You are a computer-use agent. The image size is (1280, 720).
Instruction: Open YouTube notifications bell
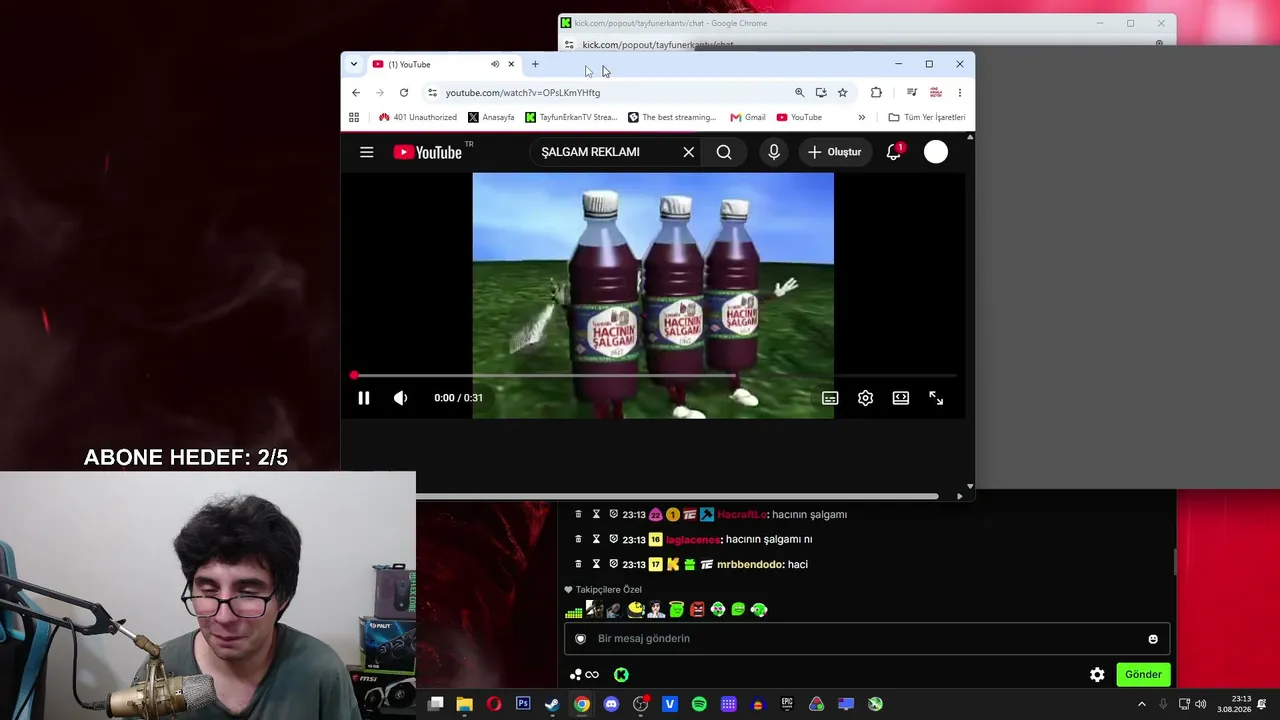tap(894, 152)
